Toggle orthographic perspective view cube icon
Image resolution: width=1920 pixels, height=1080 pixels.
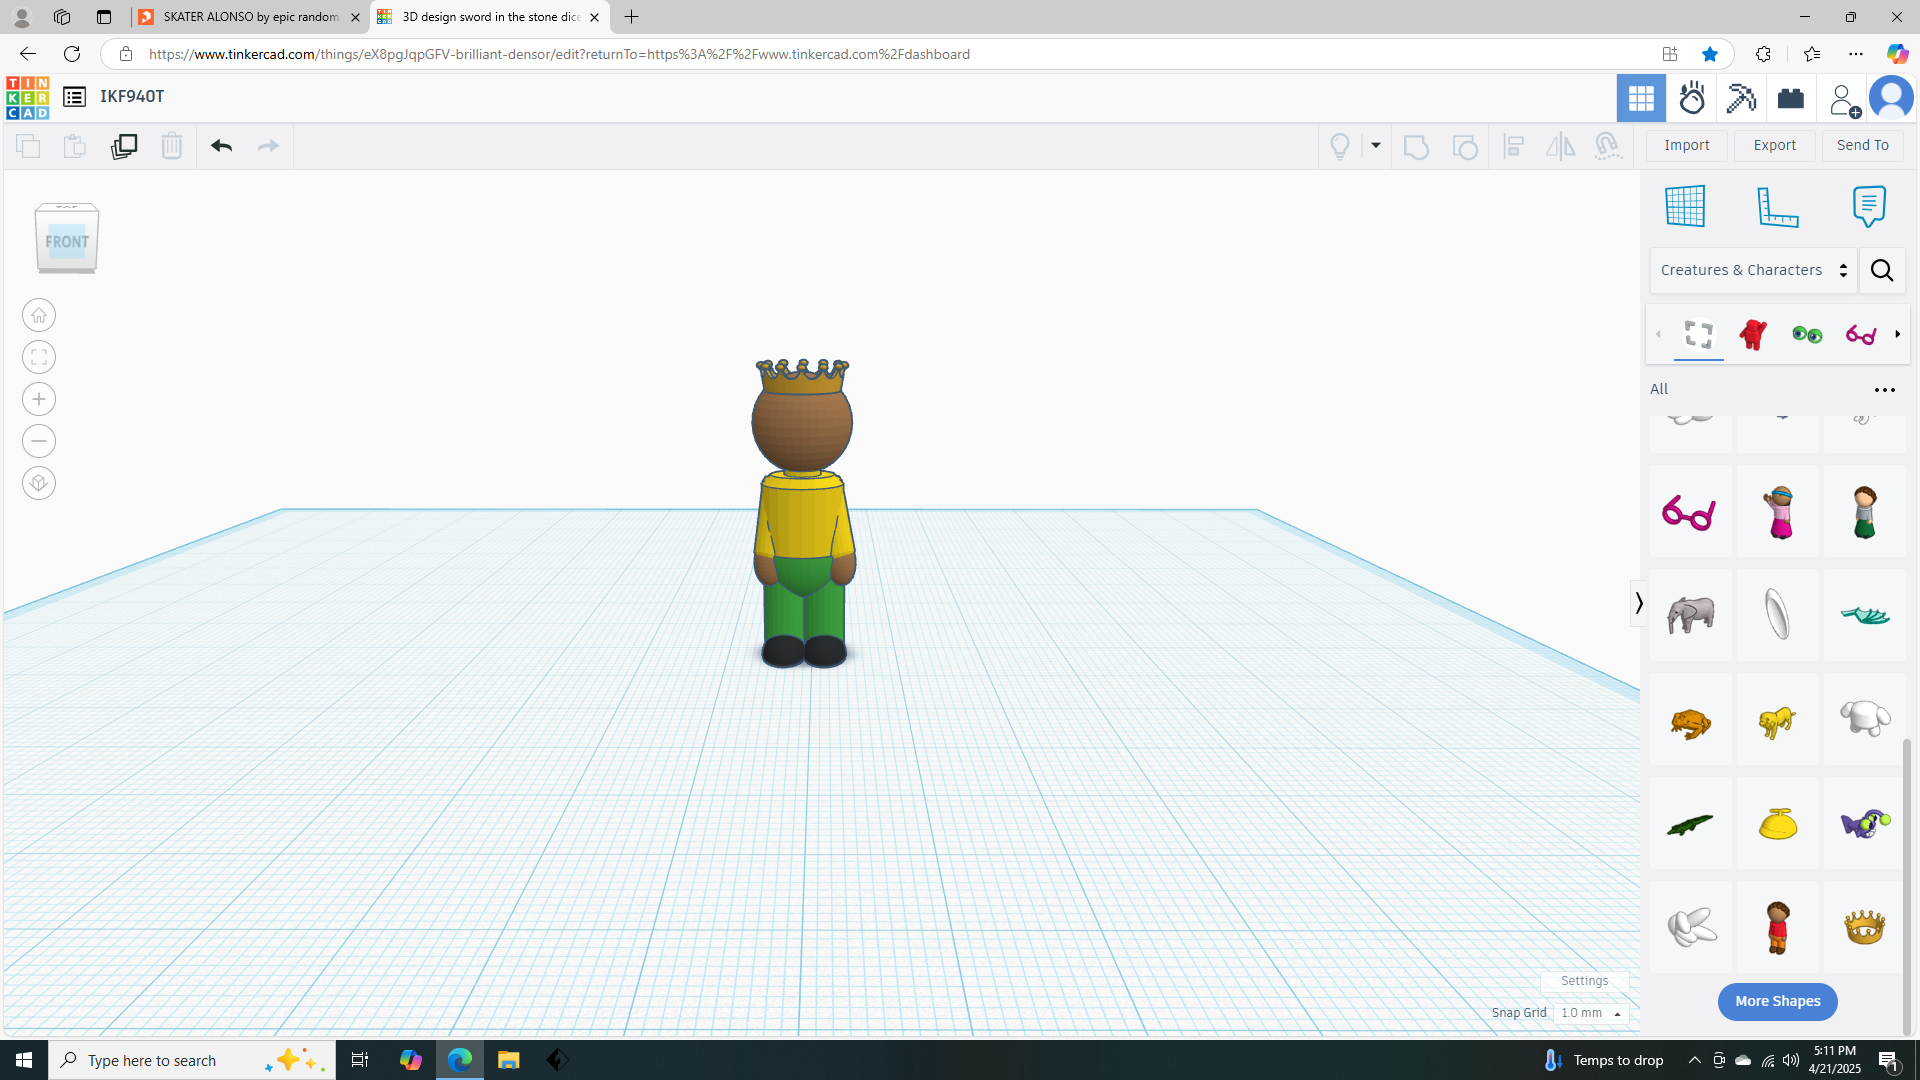39,484
